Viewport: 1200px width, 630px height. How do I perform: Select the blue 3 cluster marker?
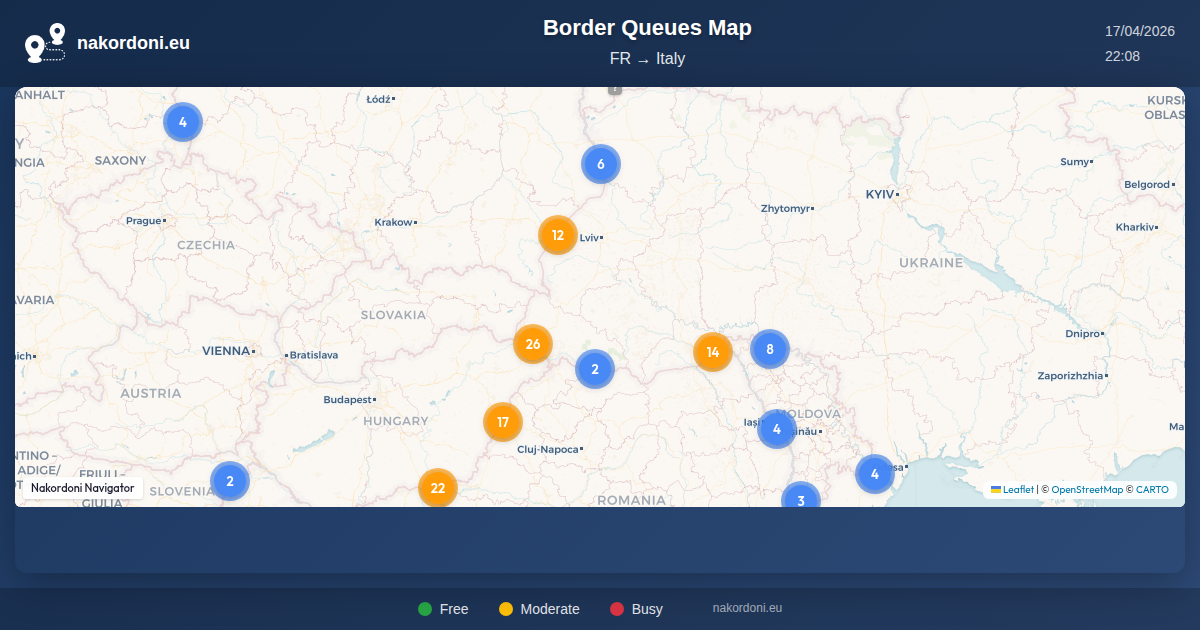coord(800,498)
